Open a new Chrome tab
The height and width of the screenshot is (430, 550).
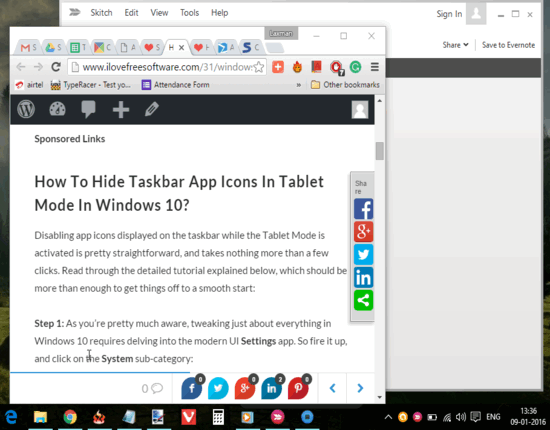pos(275,47)
